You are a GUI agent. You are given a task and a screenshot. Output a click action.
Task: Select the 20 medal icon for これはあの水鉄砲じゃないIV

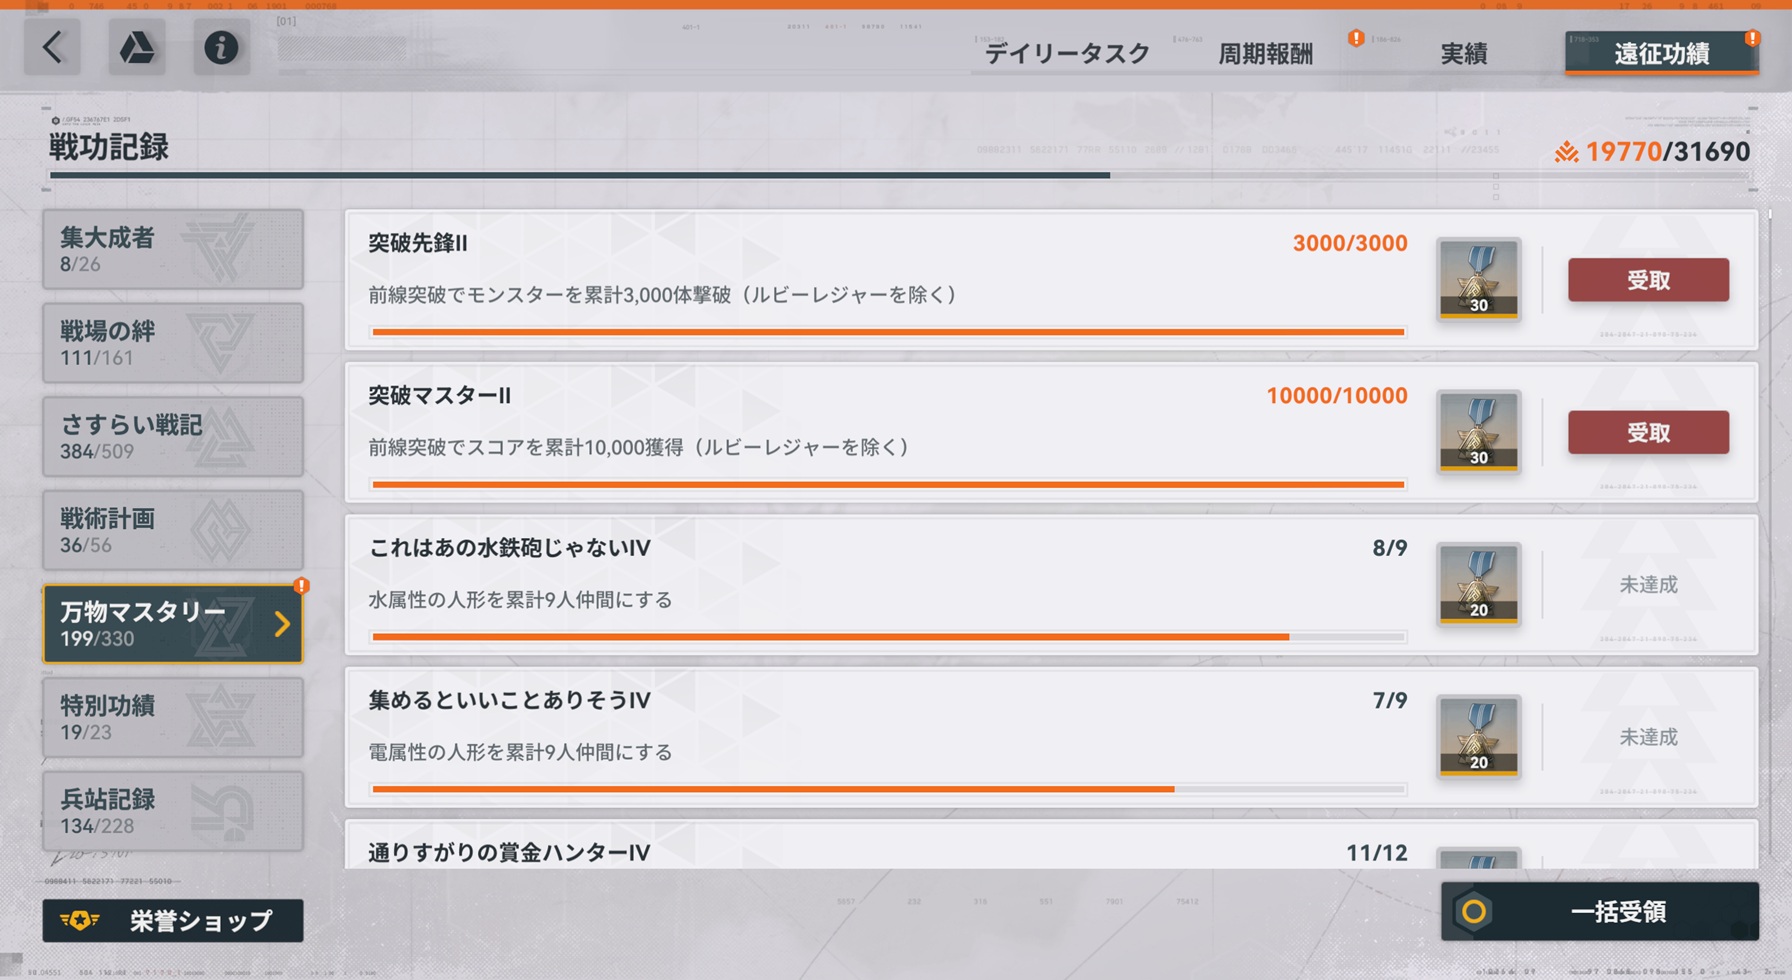click(x=1478, y=584)
